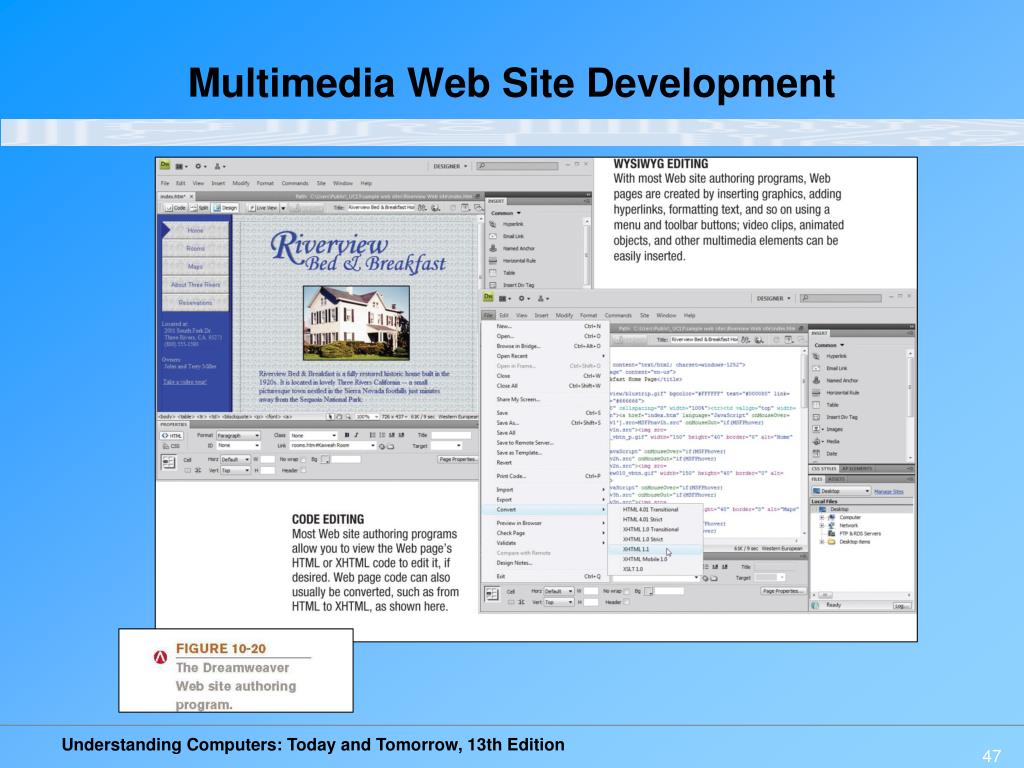
Task: Expand the Network node in Local Files tree
Action: (822, 525)
